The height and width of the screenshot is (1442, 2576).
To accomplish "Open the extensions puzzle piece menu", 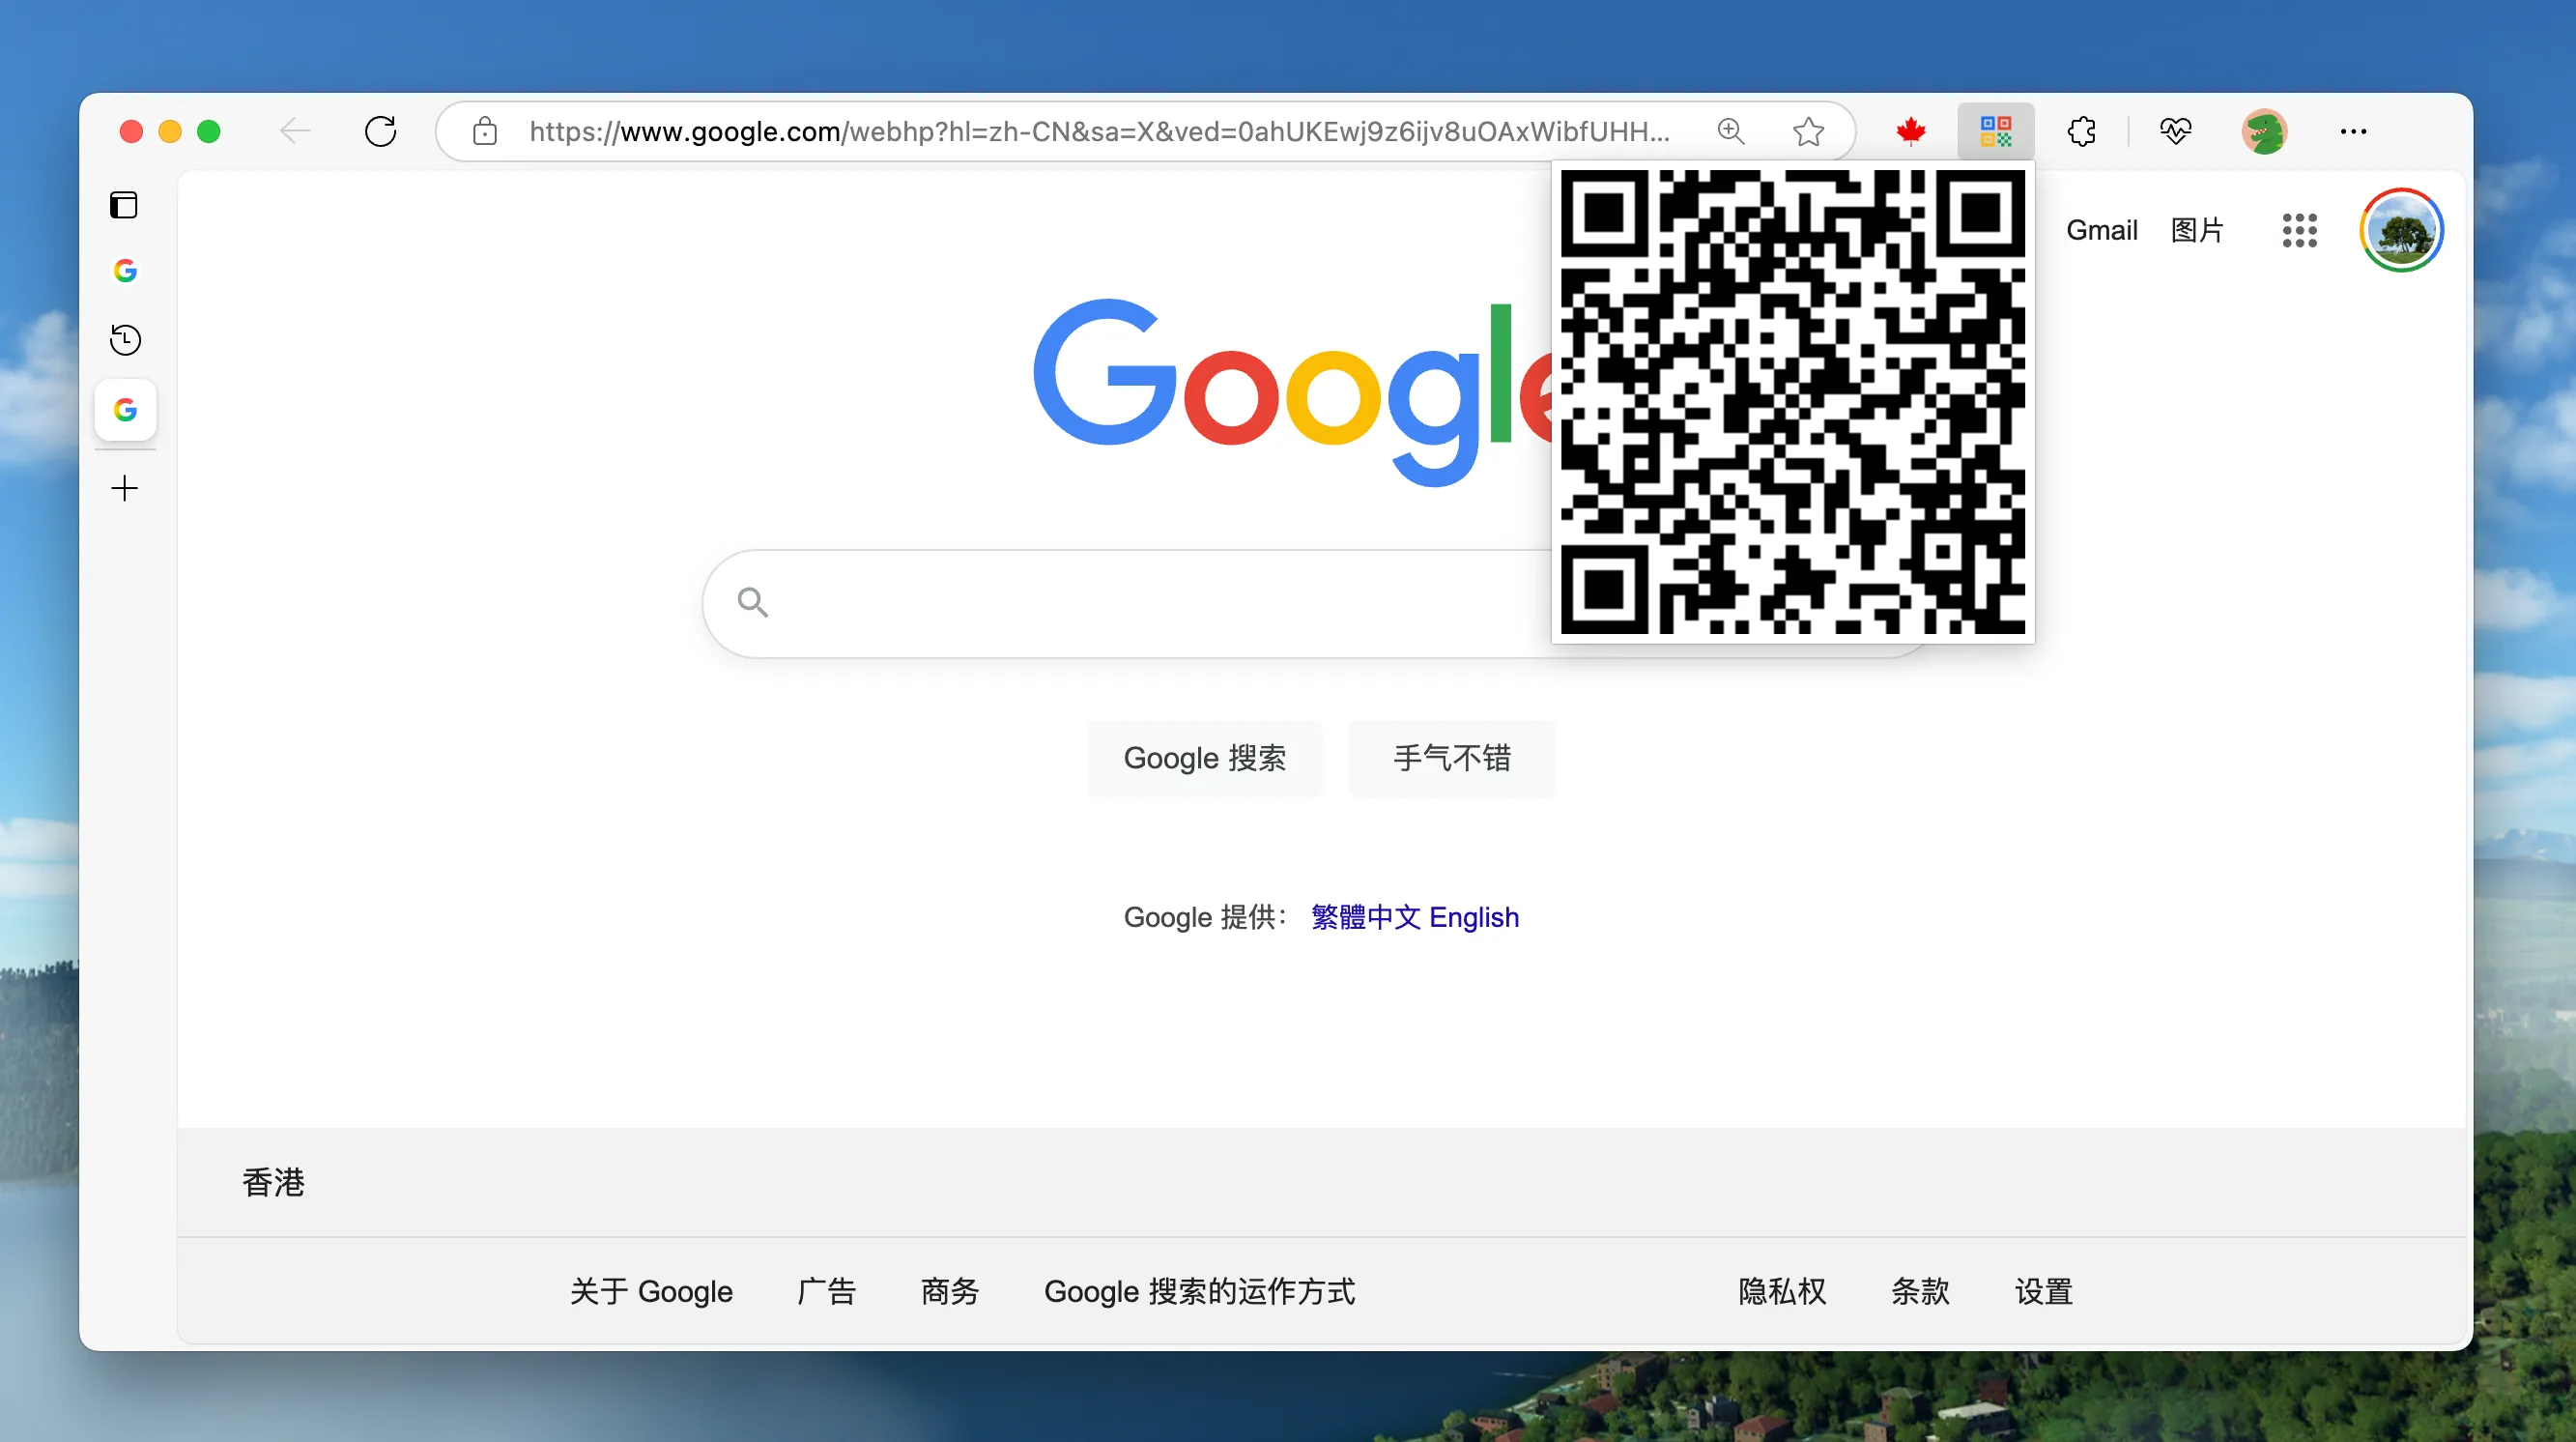I will 2081,131.
